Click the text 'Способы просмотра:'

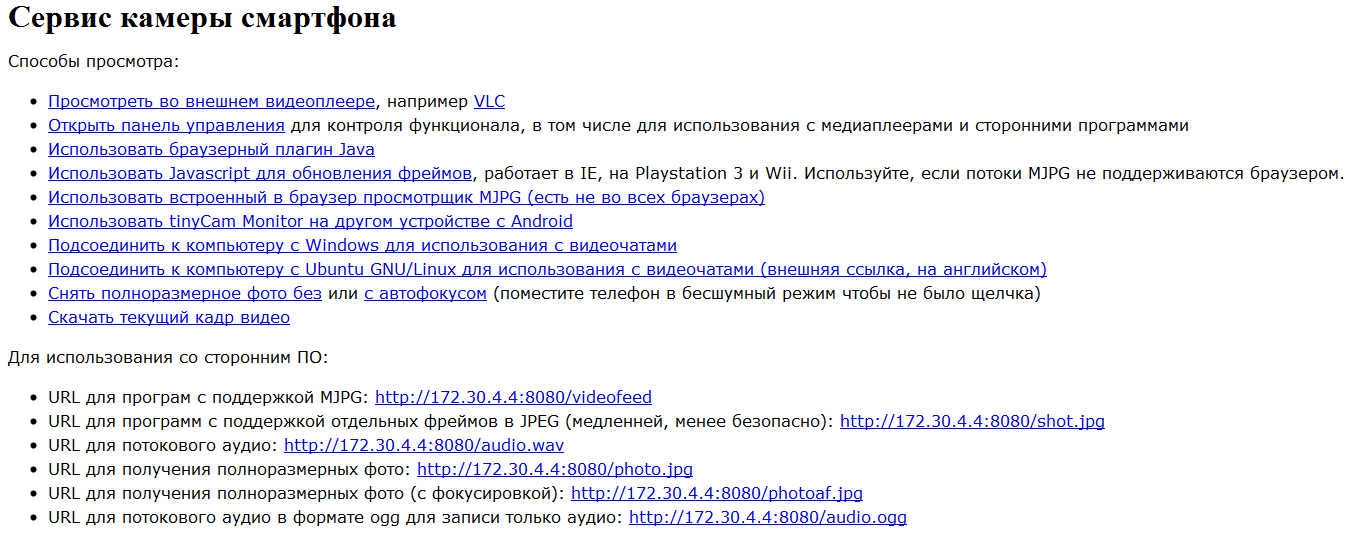93,62
